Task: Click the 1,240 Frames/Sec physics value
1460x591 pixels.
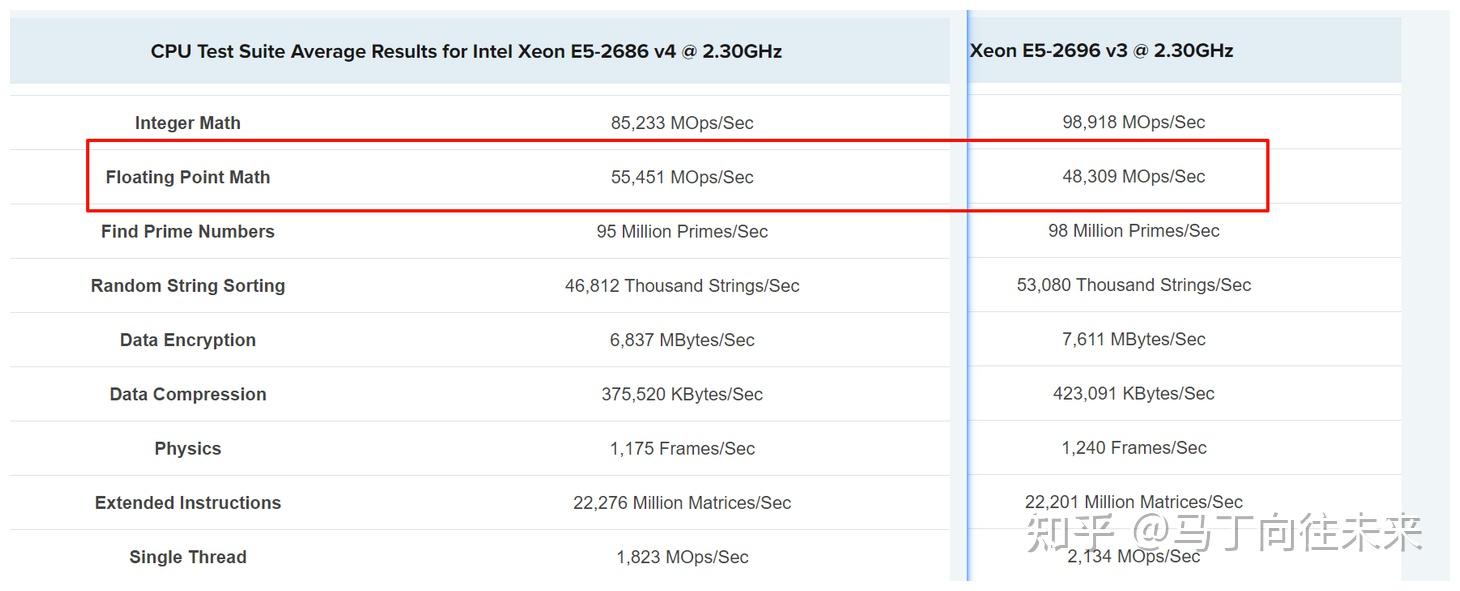Action: (1133, 448)
